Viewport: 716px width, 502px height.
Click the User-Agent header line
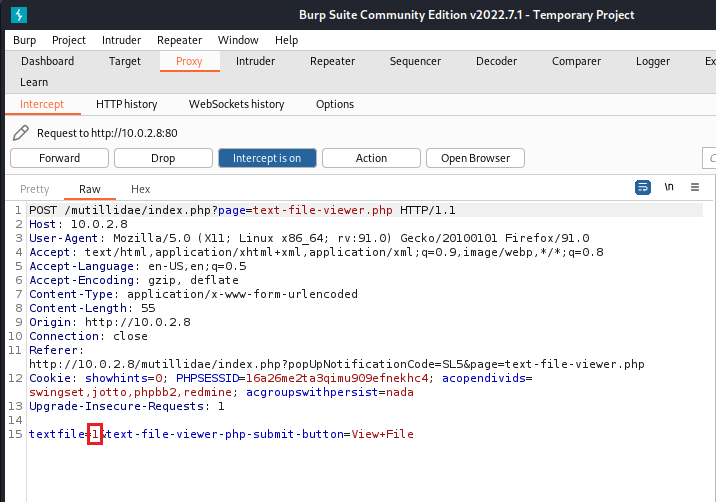(309, 238)
